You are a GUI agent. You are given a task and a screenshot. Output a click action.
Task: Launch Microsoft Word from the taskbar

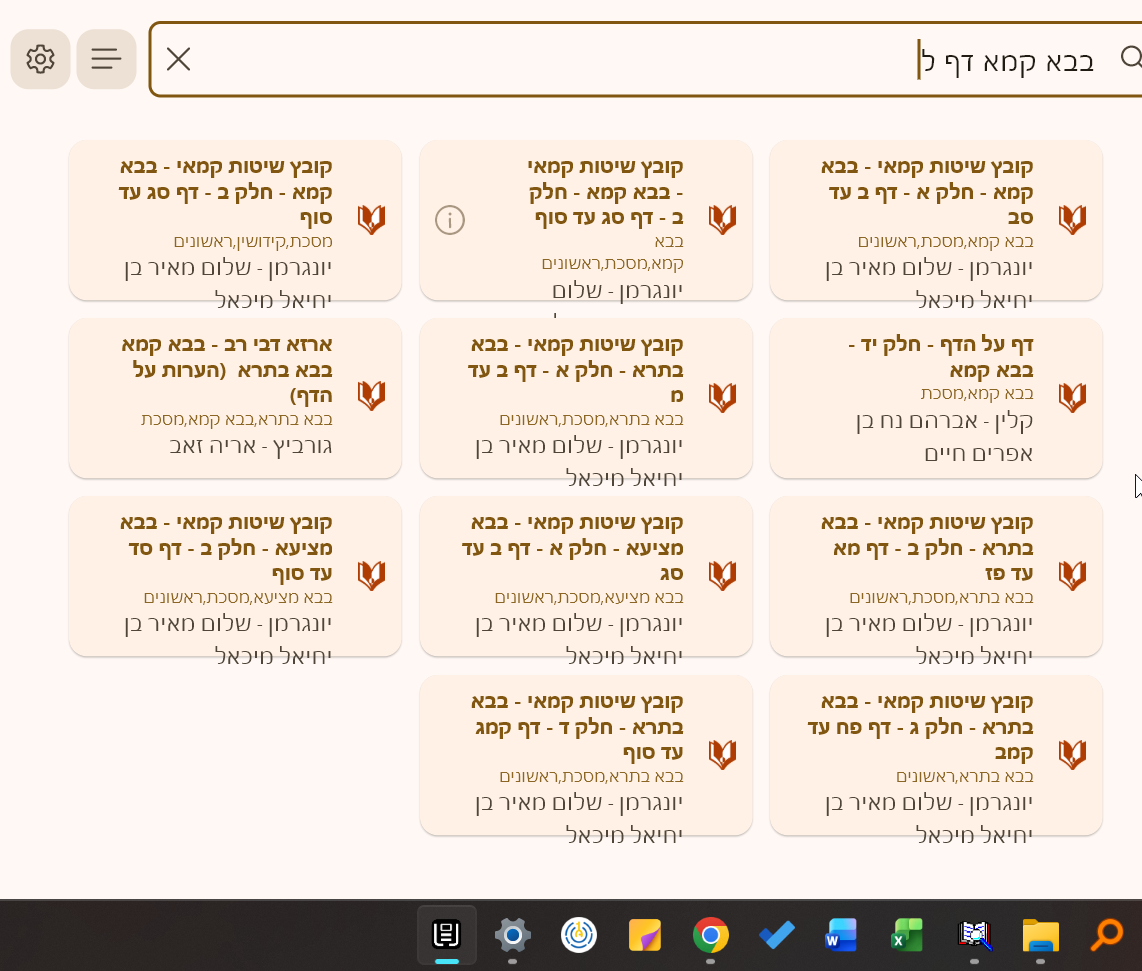coord(841,936)
